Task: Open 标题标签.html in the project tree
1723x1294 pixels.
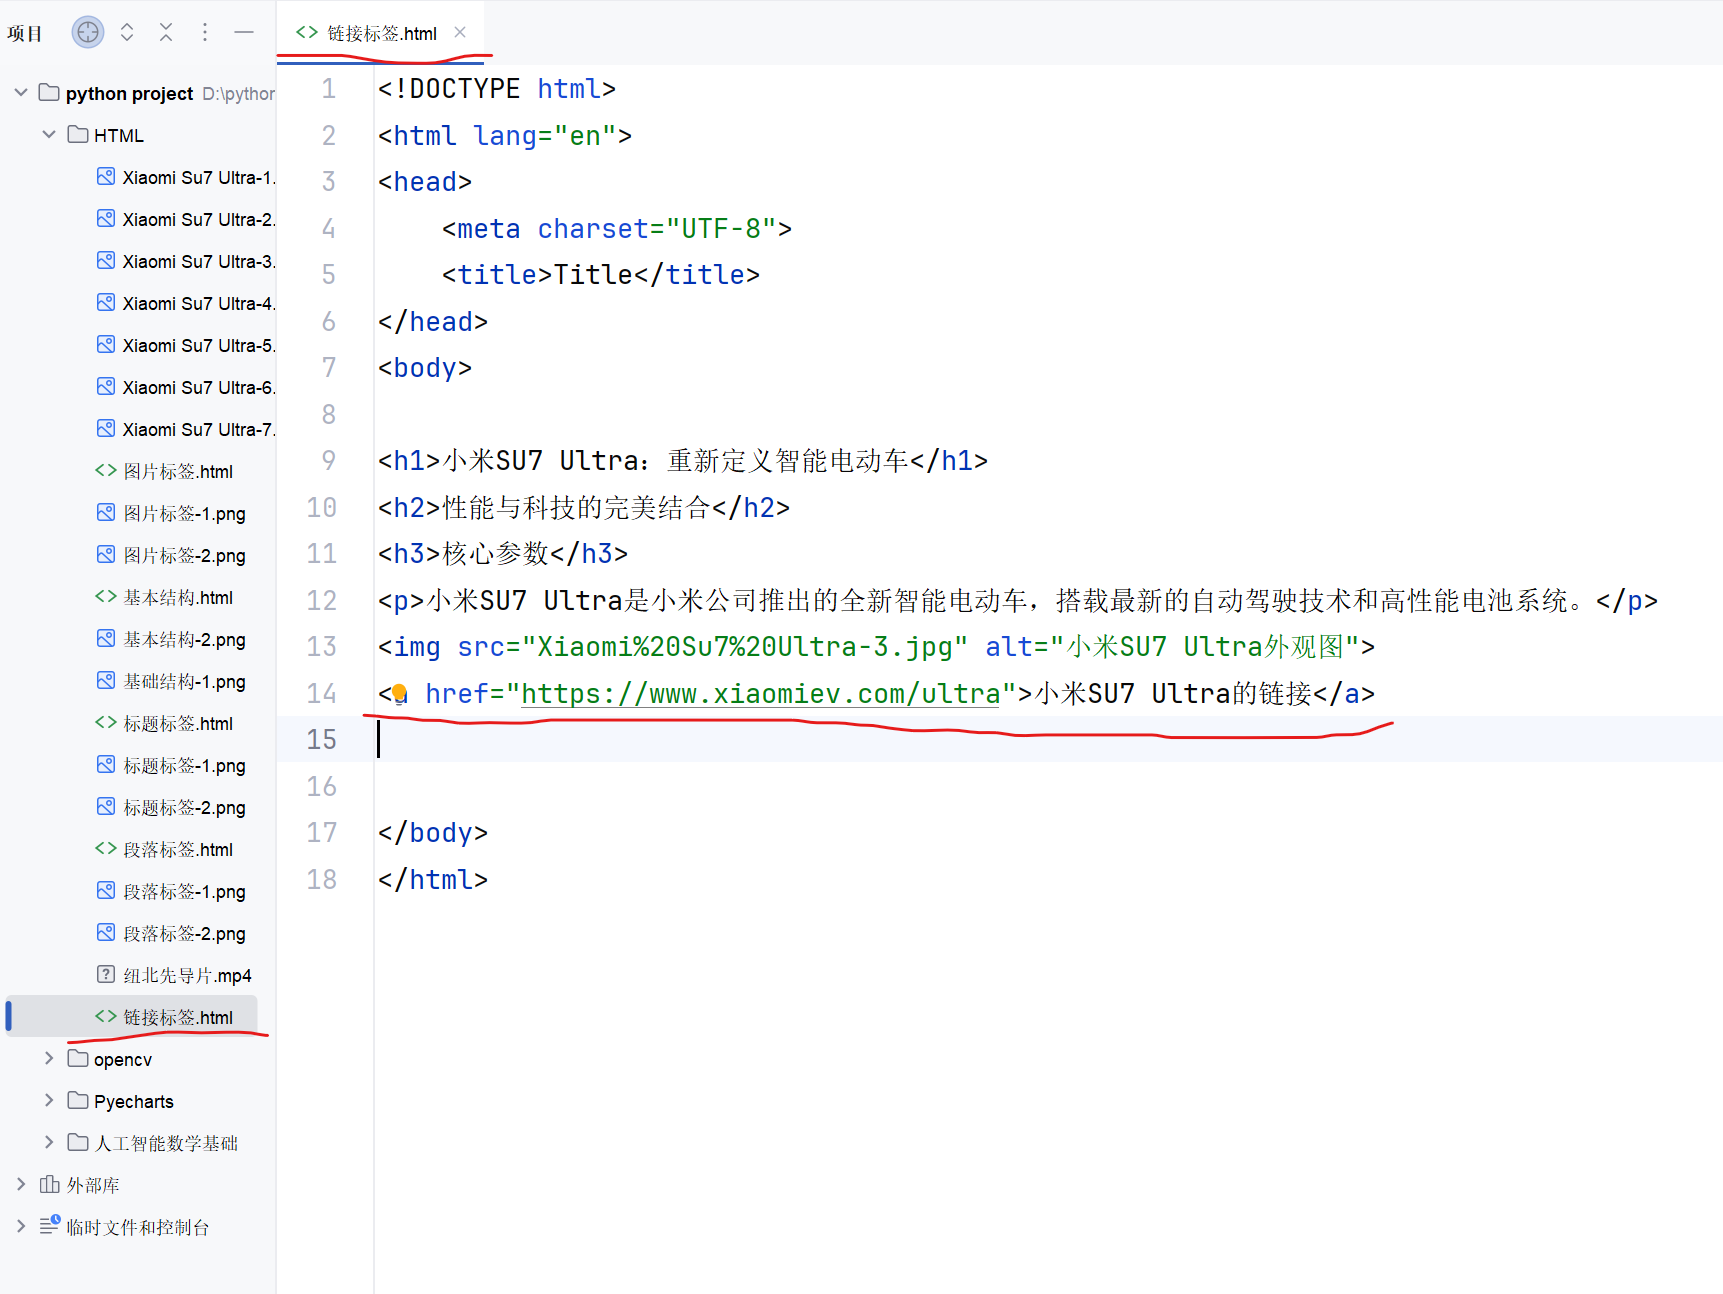Action: click(x=165, y=723)
